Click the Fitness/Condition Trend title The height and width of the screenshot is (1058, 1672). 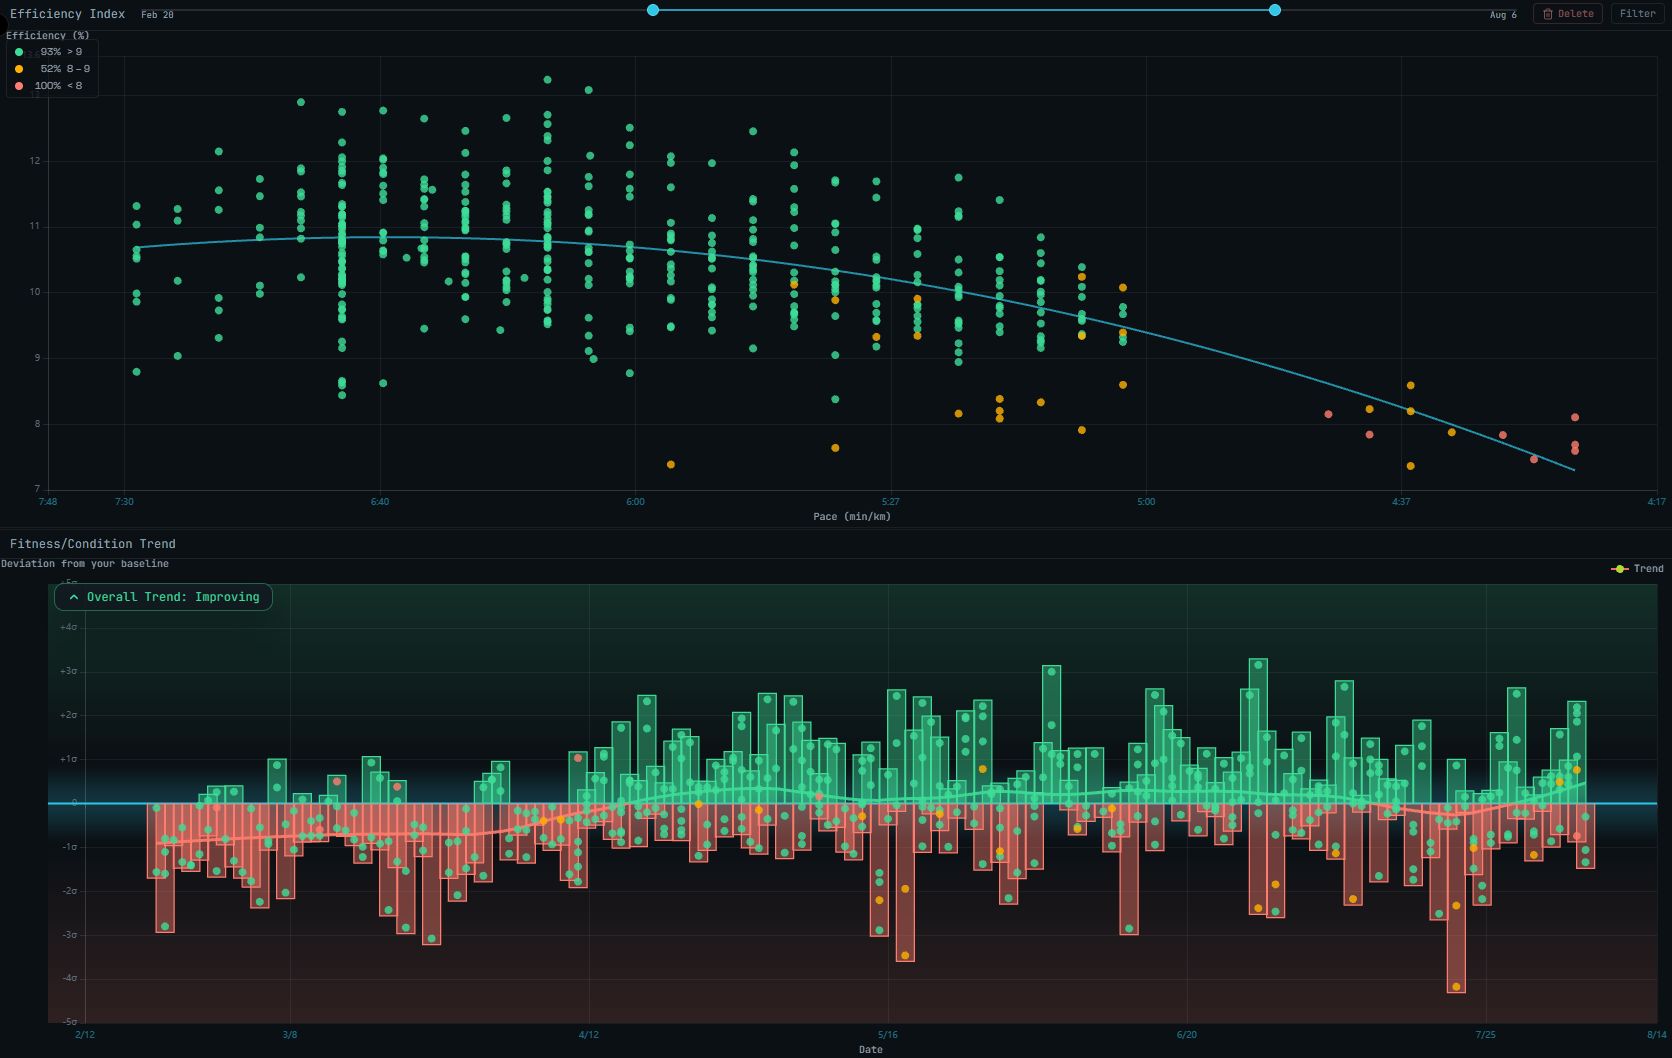click(93, 544)
